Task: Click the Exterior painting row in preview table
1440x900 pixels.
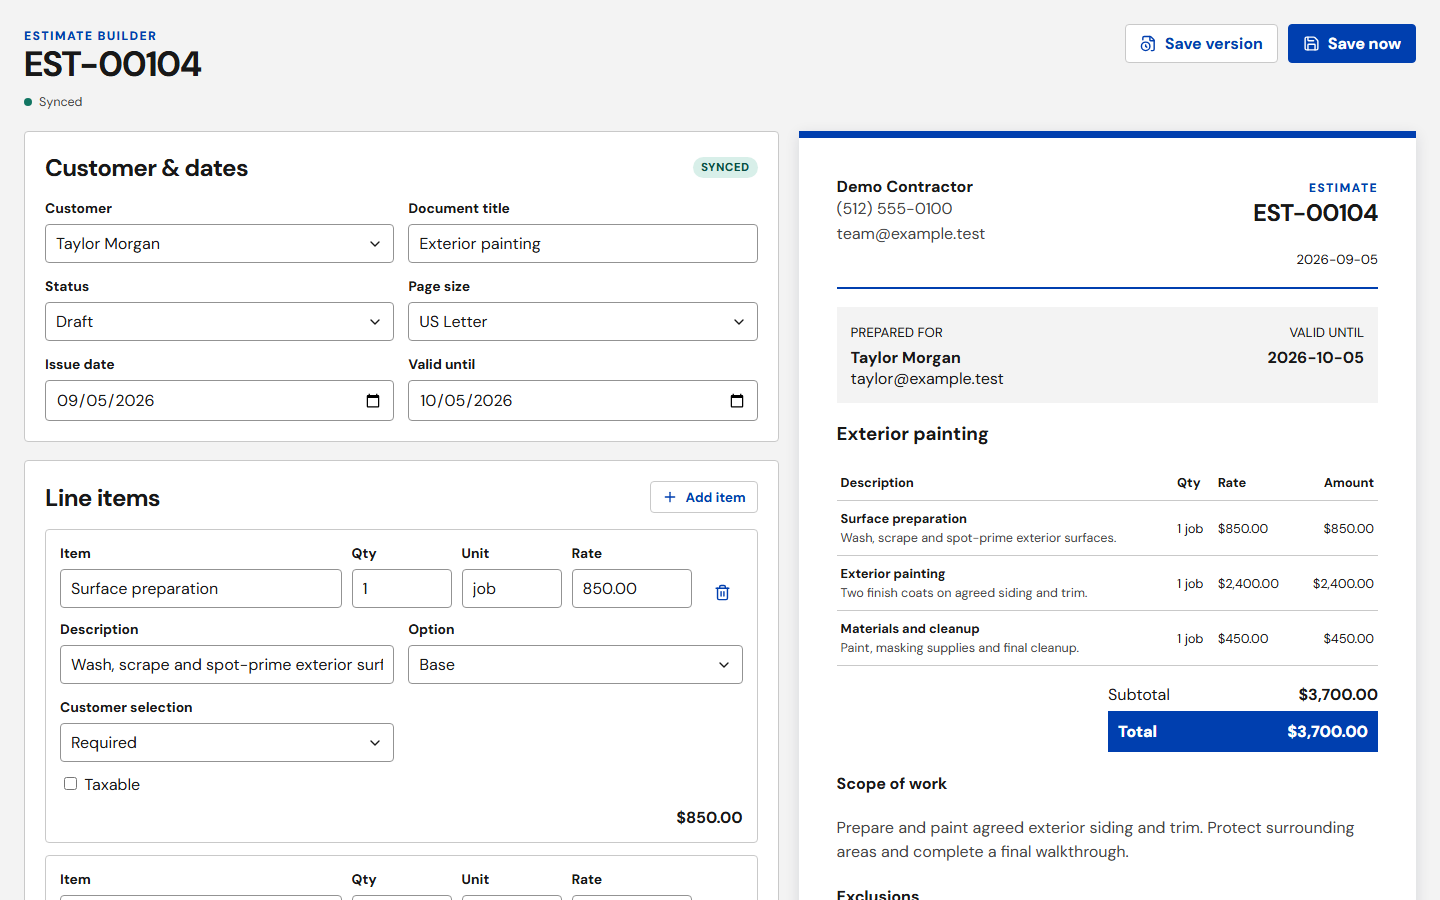Action: point(1107,583)
